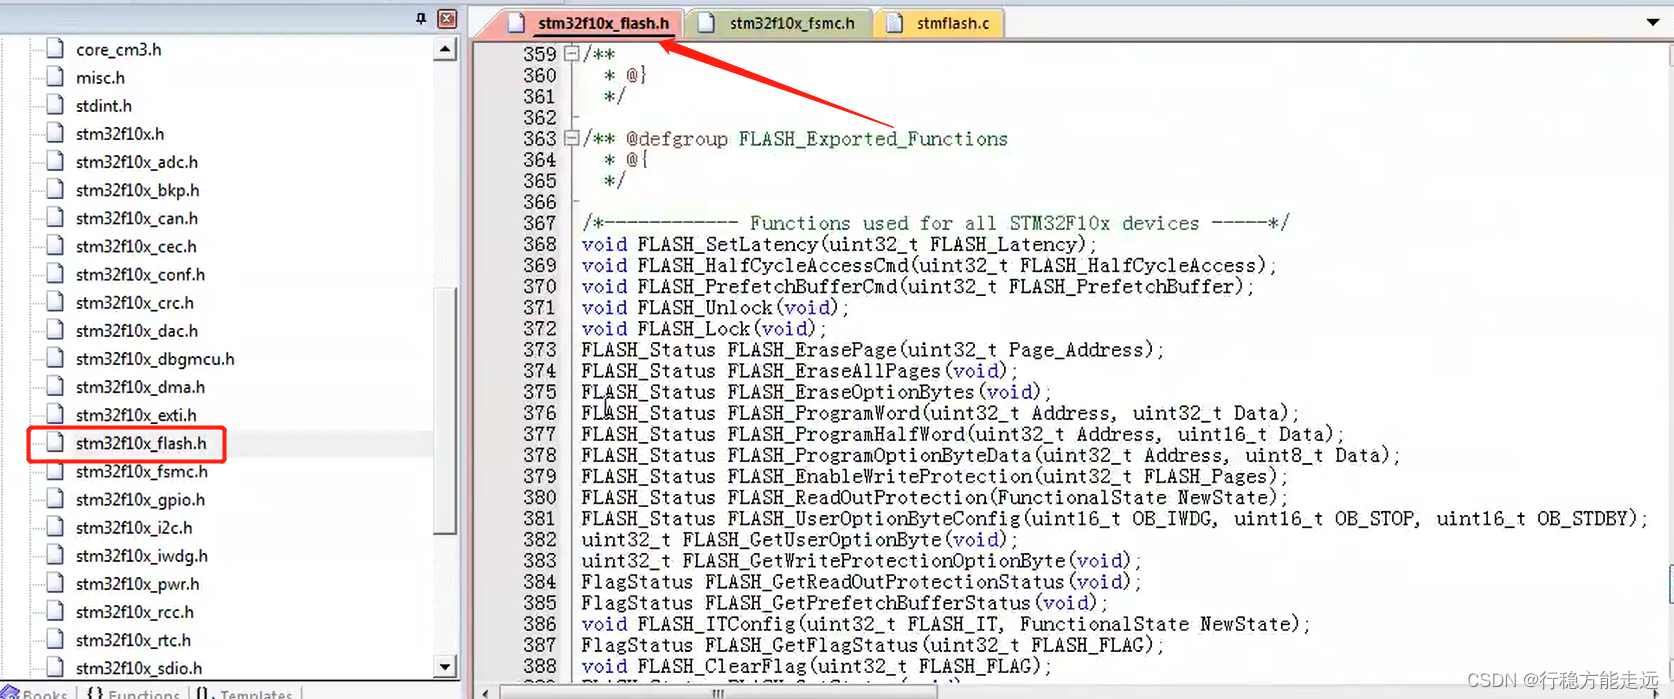Select stm32f10x_rtc.h in the project tree
1674x699 pixels.
133,639
